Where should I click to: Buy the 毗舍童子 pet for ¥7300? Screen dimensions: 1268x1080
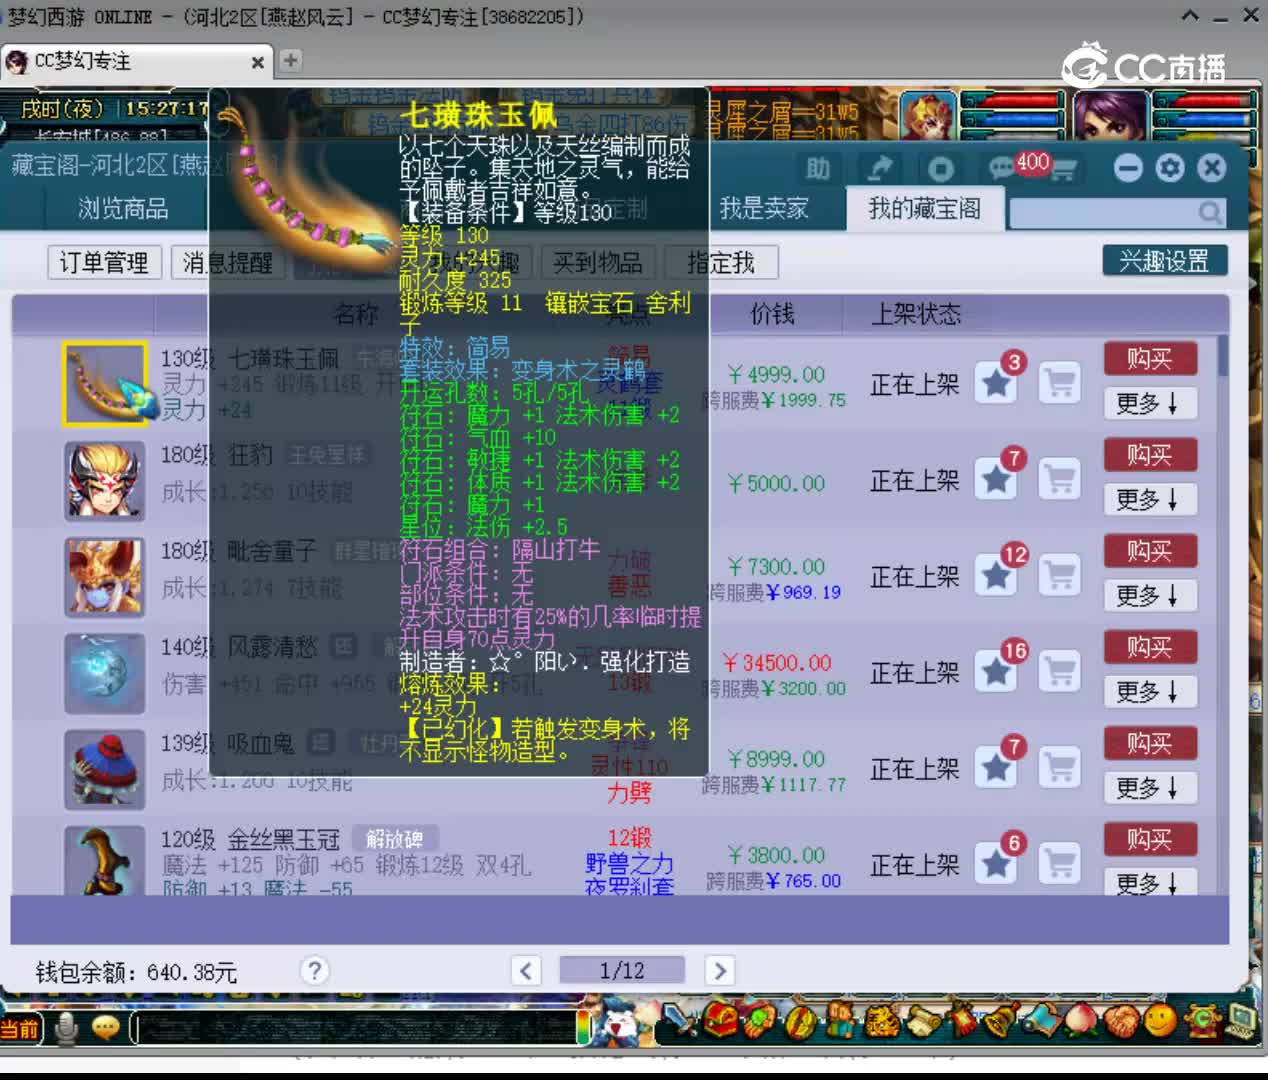[x=1150, y=551]
